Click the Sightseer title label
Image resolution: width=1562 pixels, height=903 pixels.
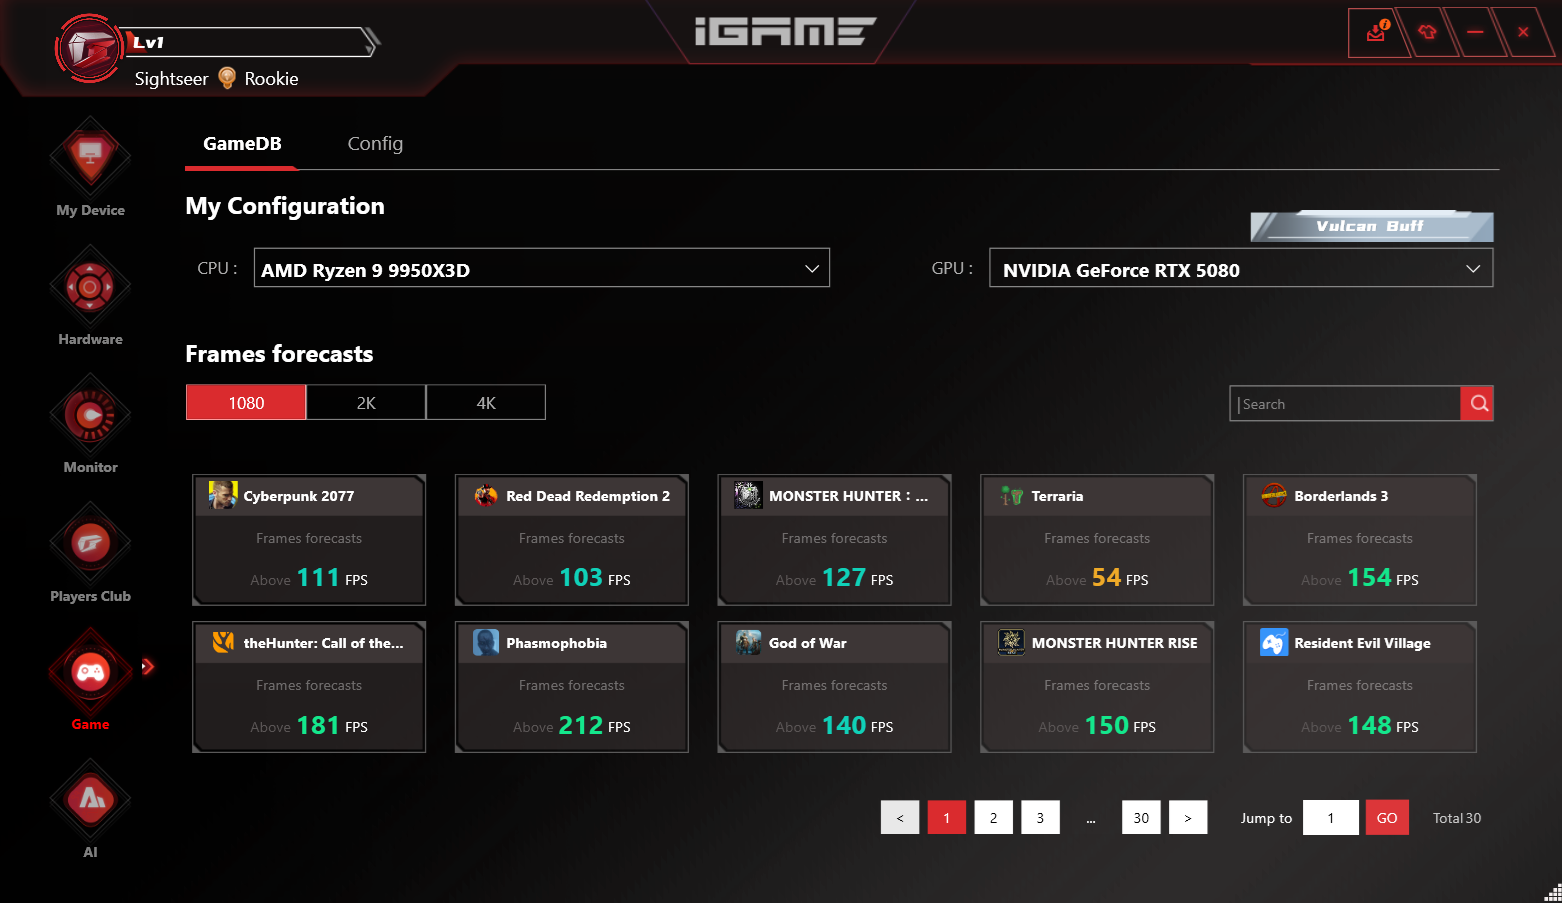[x=172, y=79]
